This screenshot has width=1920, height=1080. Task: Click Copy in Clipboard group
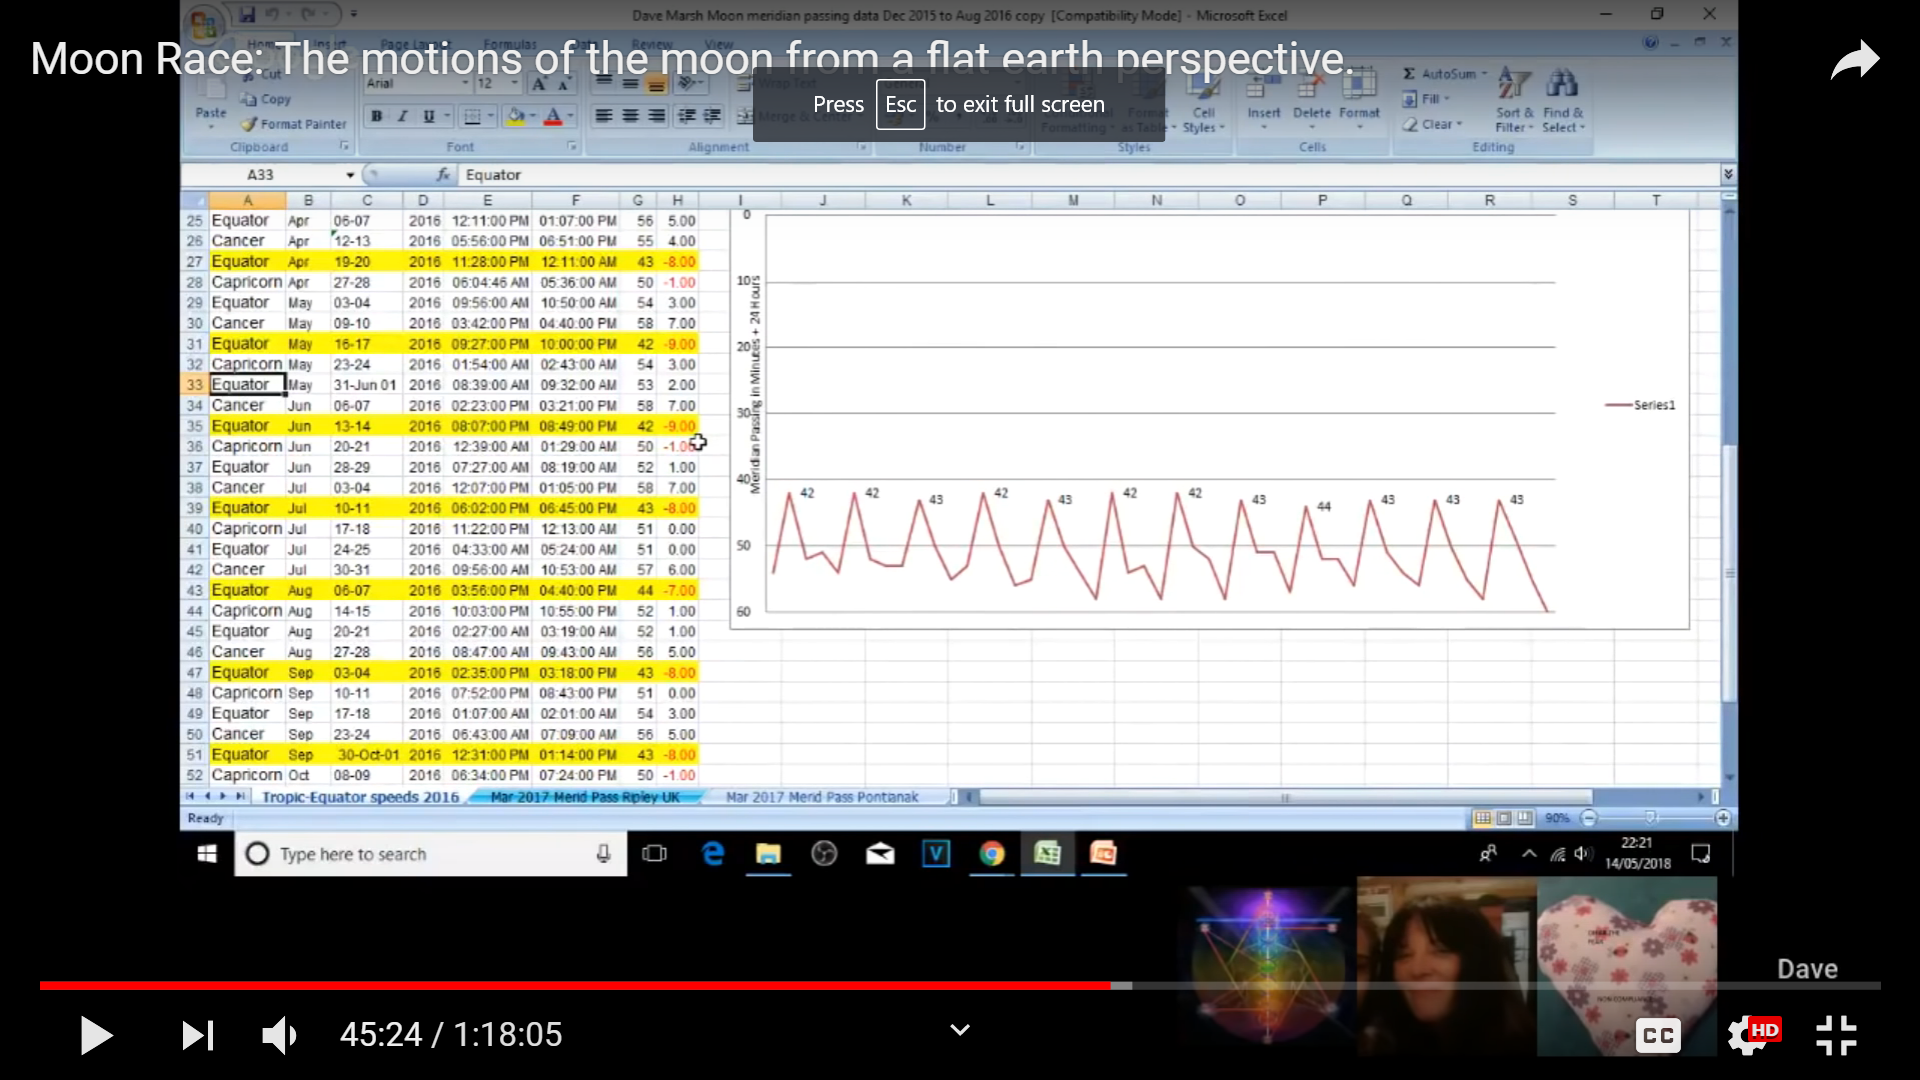point(266,99)
